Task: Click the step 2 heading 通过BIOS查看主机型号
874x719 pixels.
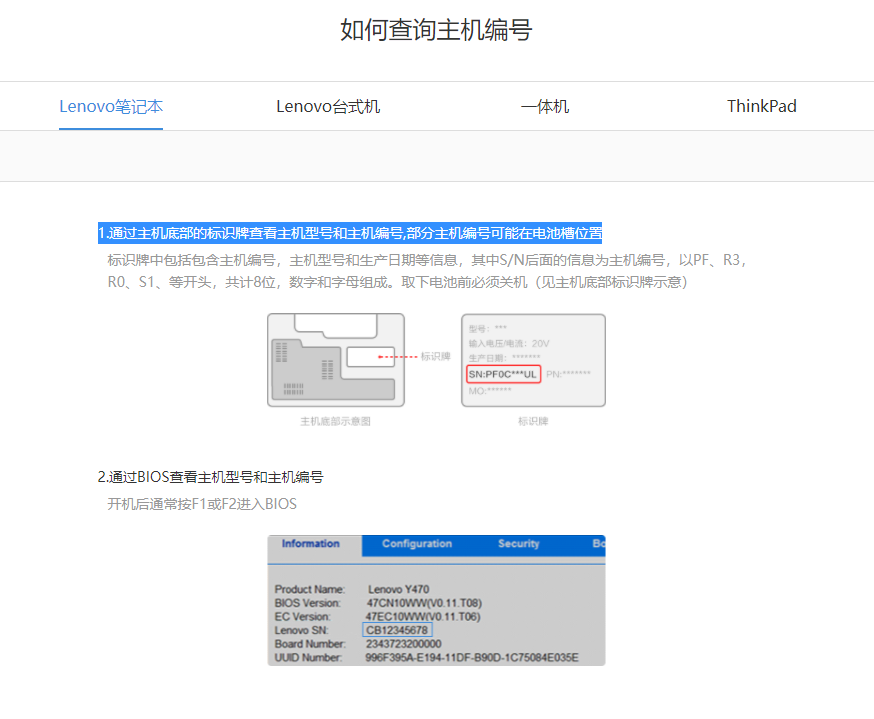Action: tap(211, 477)
